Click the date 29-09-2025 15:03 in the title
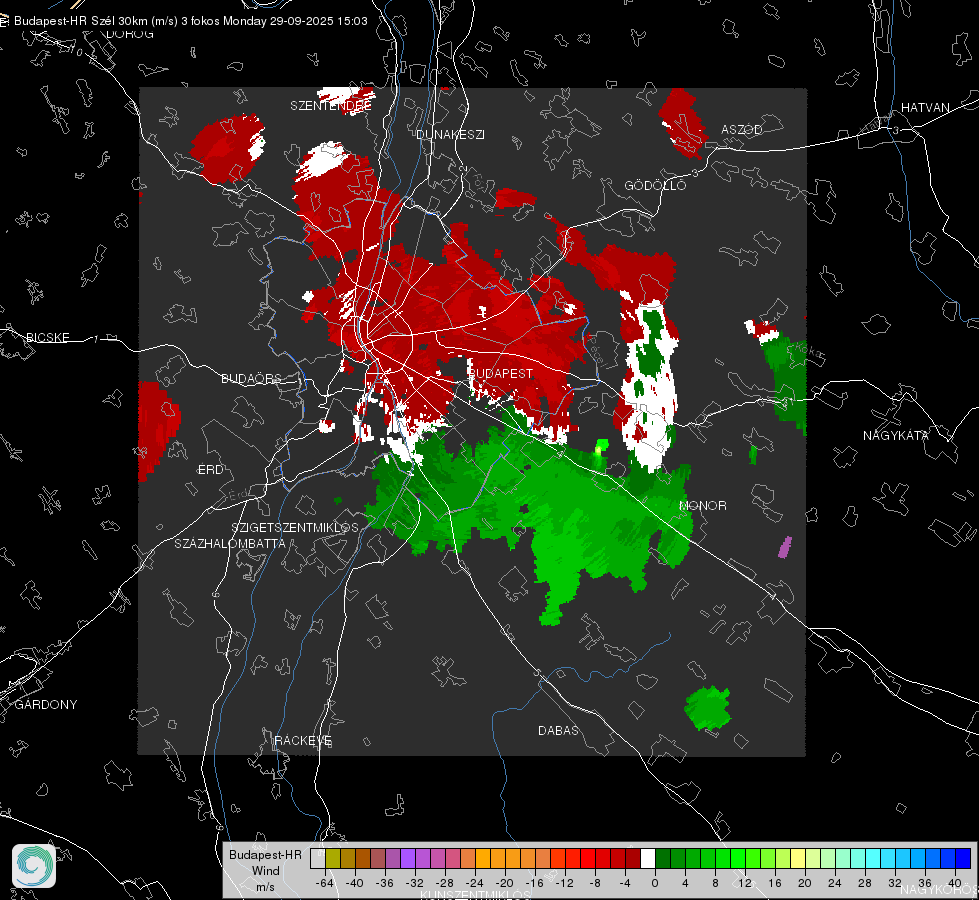 point(318,21)
